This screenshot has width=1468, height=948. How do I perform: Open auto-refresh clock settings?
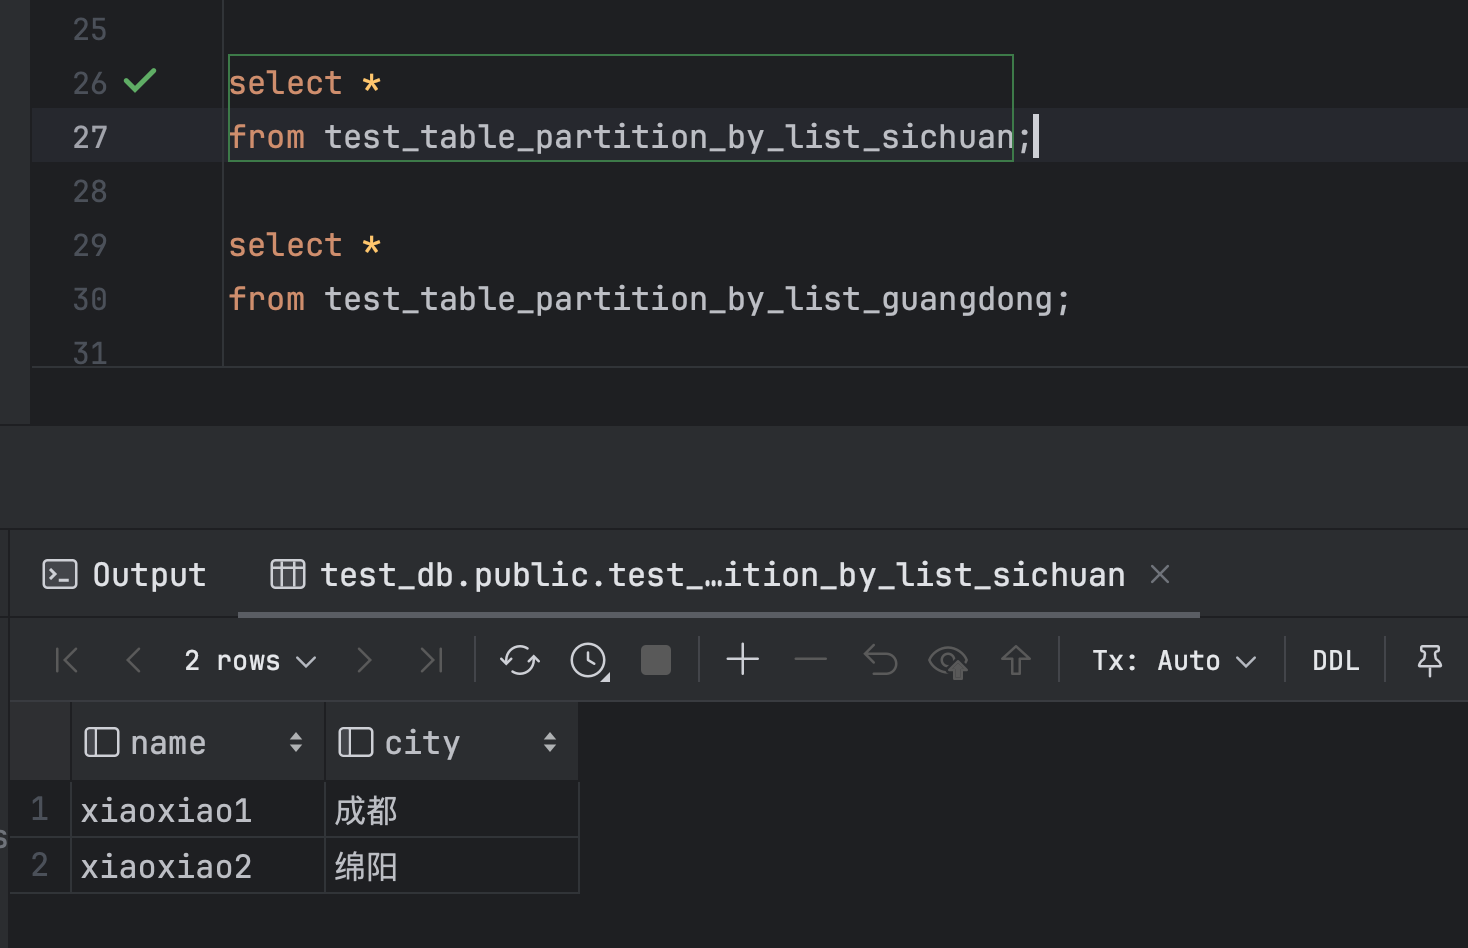pyautogui.click(x=589, y=661)
